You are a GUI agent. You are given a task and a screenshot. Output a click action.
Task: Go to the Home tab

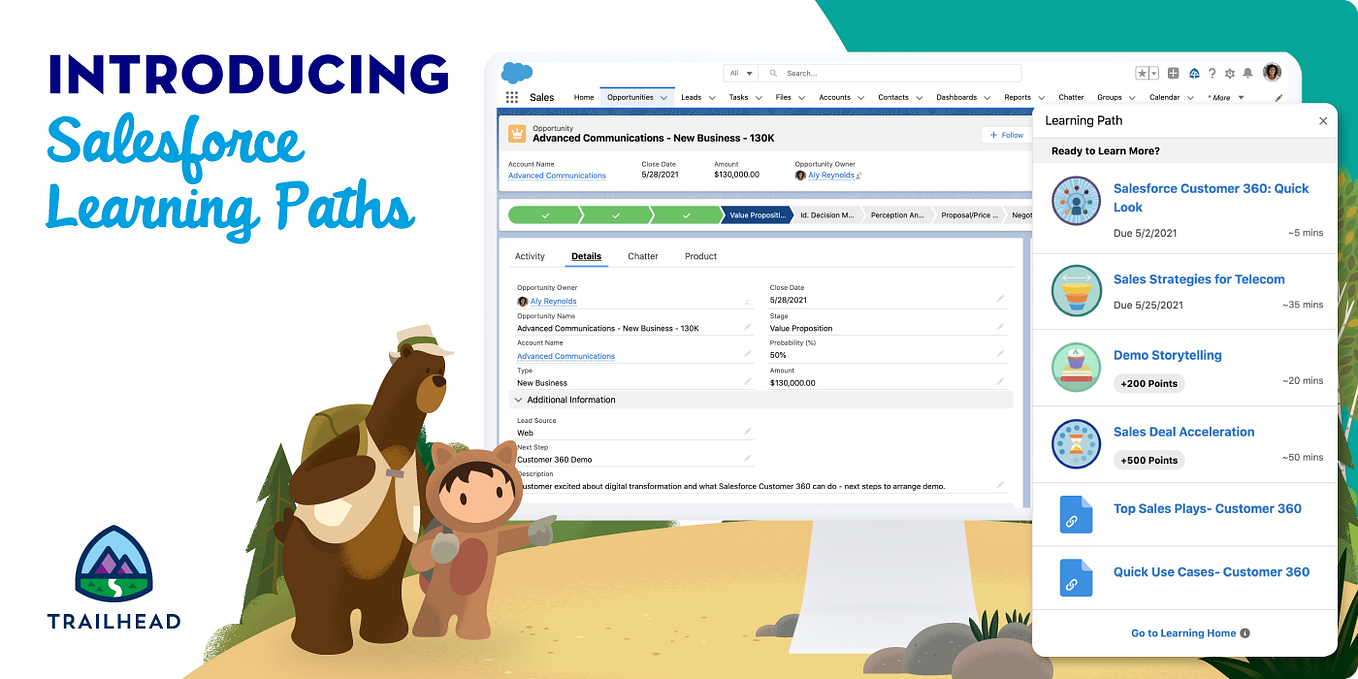(584, 98)
